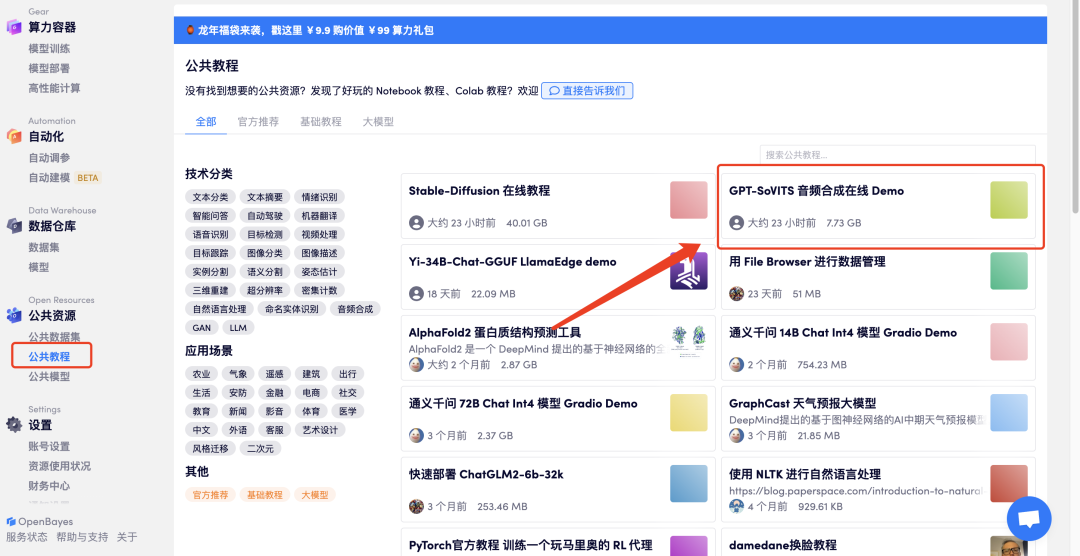Click the 公共资源 Open Resources icon
This screenshot has width=1080, height=556.
click(14, 316)
